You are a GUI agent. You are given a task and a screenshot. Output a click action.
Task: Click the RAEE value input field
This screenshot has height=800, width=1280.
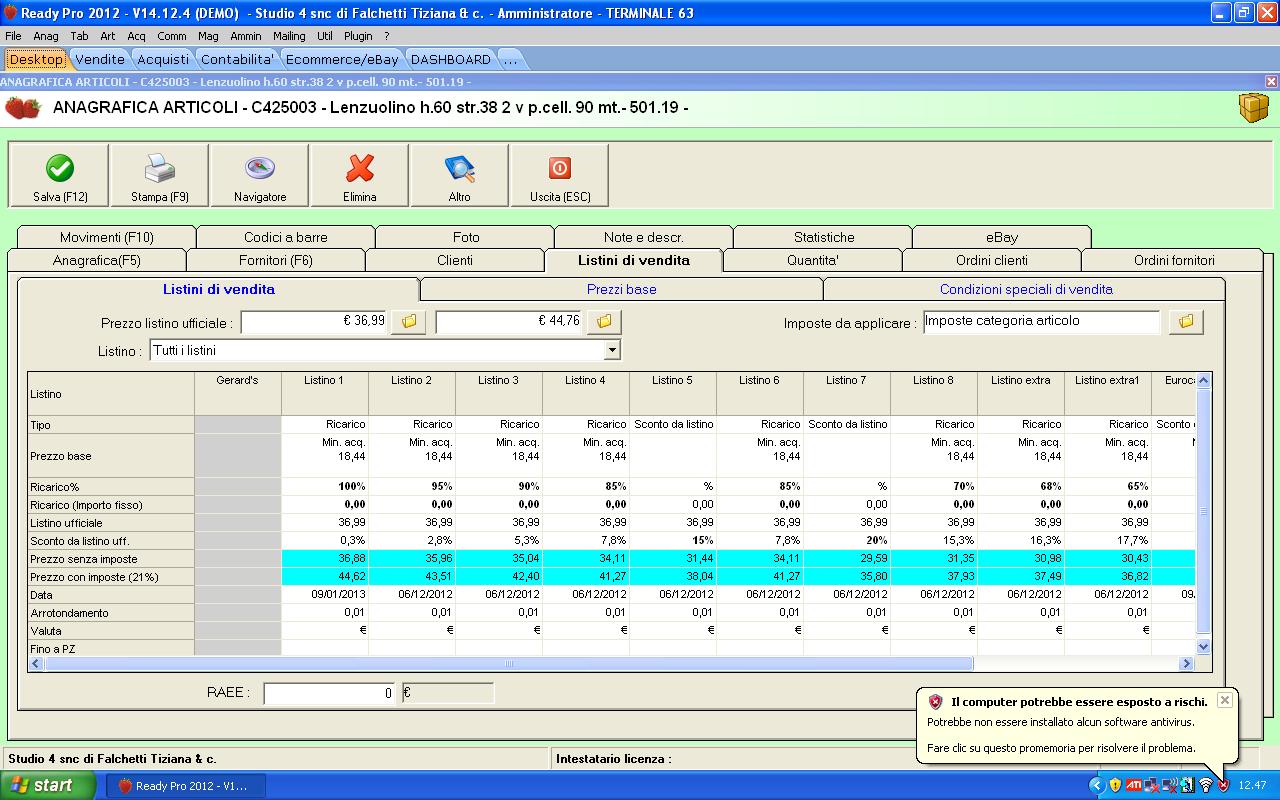tap(330, 693)
